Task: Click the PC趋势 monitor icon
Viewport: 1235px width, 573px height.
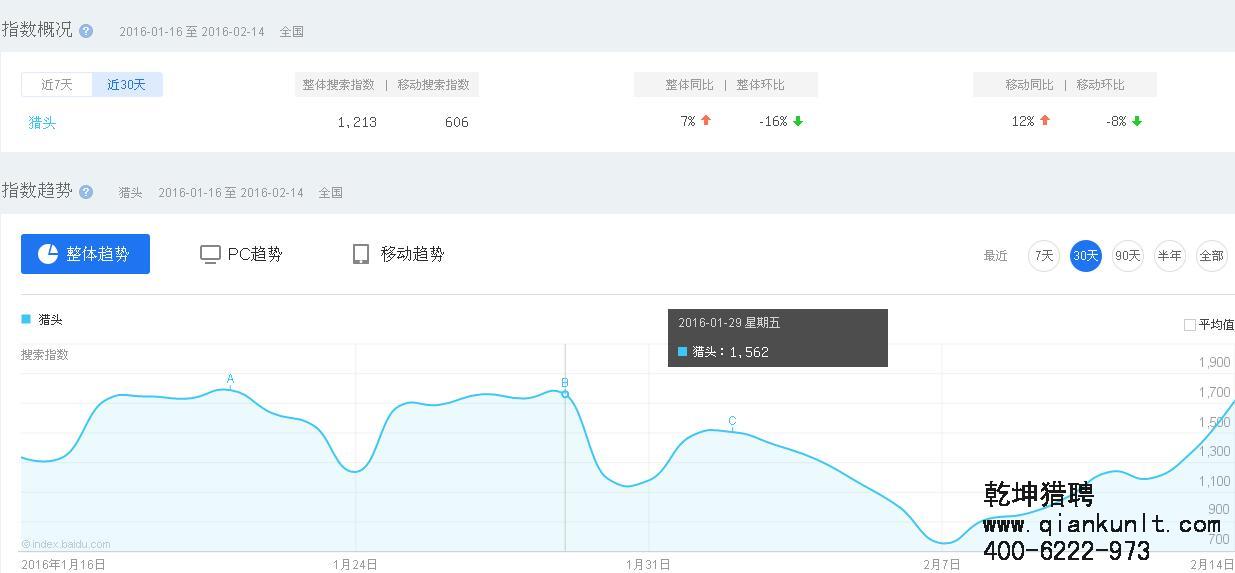Action: point(210,254)
